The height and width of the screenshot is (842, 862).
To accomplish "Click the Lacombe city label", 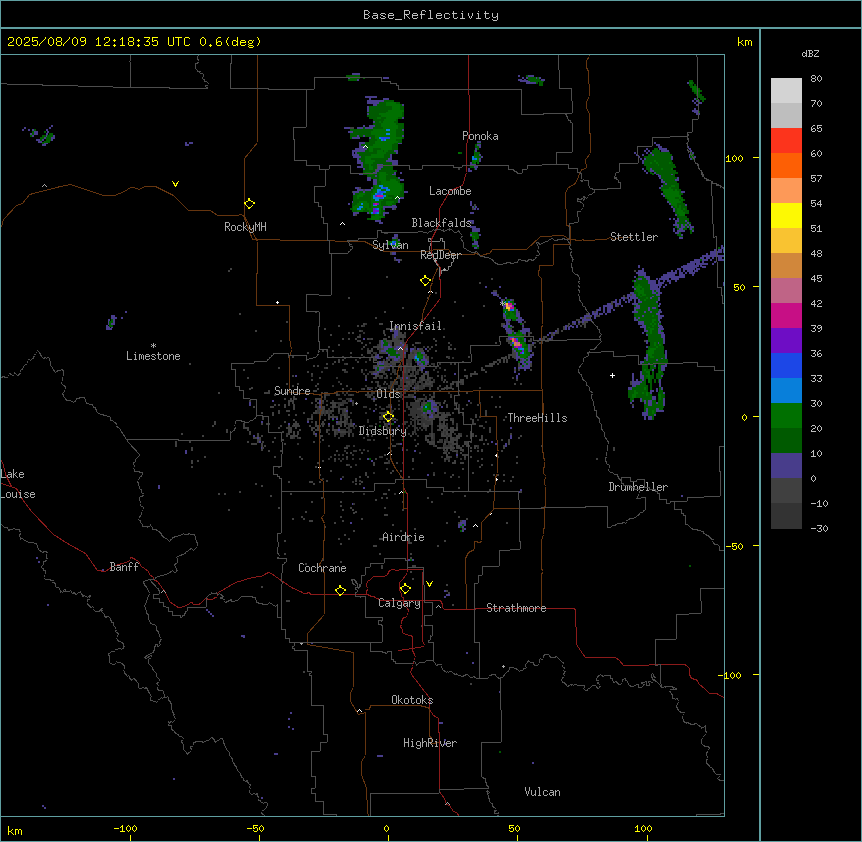I will (x=450, y=191).
